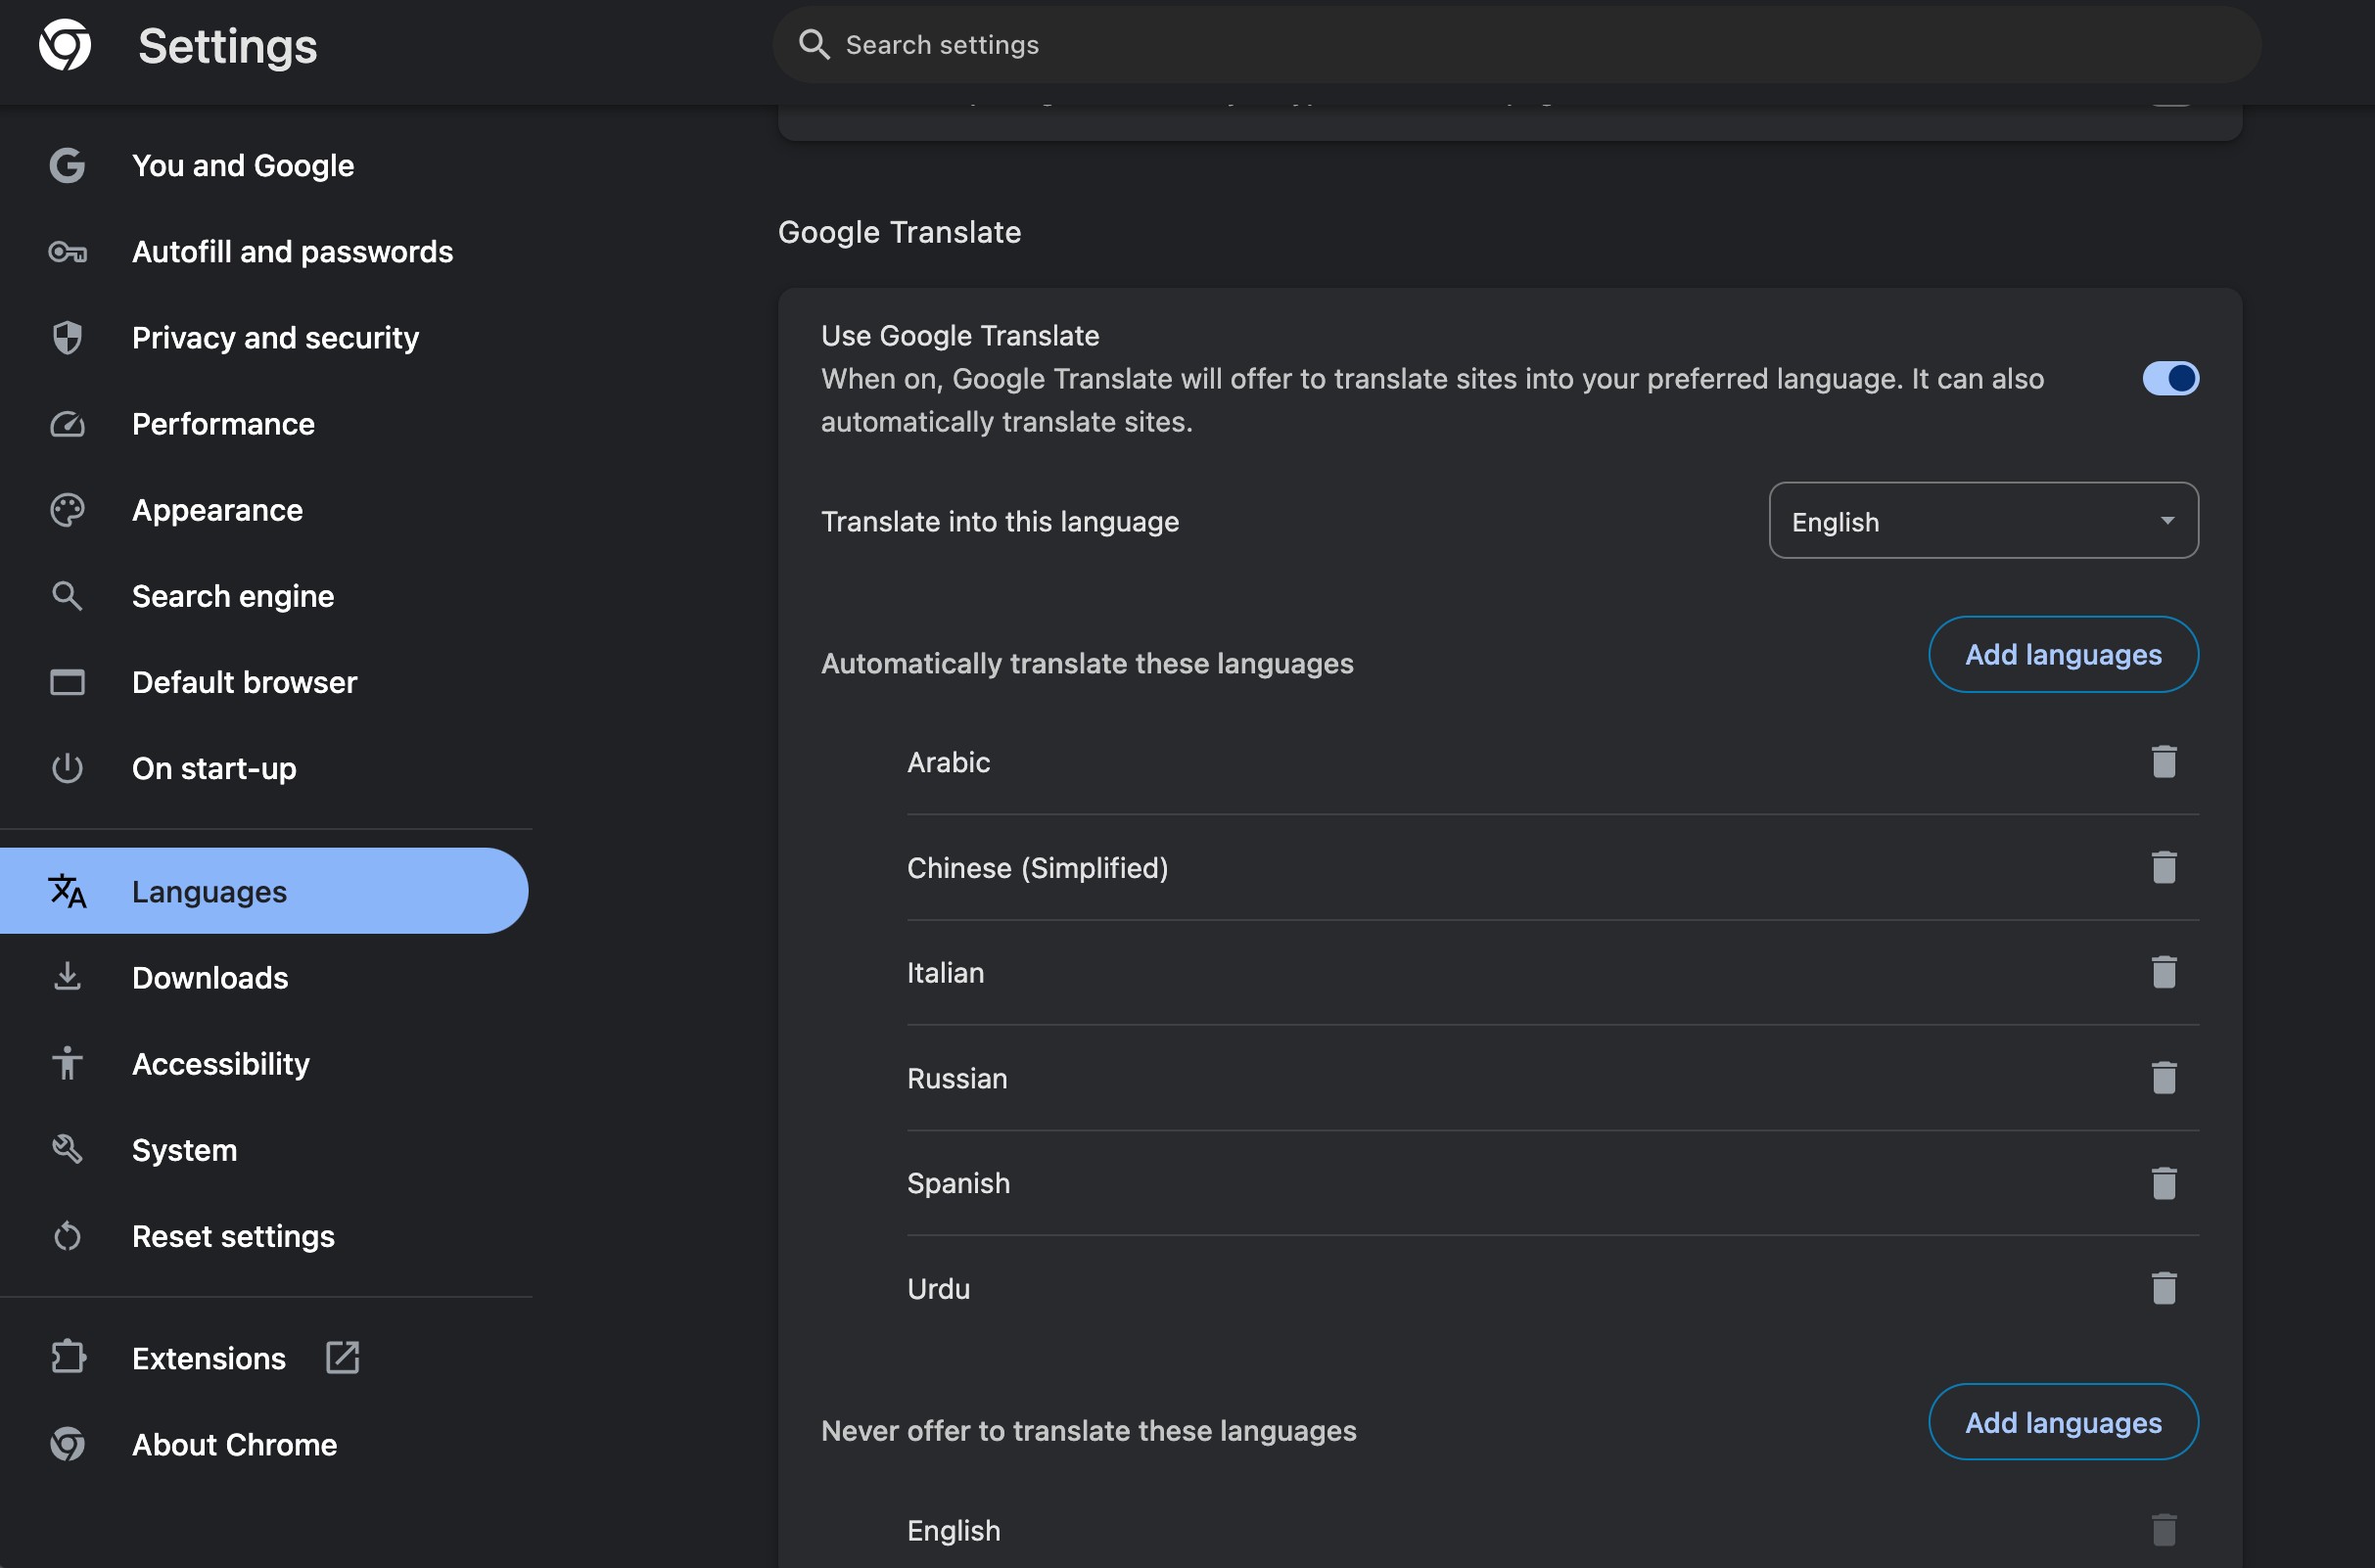The width and height of the screenshot is (2375, 1568).
Task: Click the external link icon beside Extensions
Action: (x=342, y=1357)
